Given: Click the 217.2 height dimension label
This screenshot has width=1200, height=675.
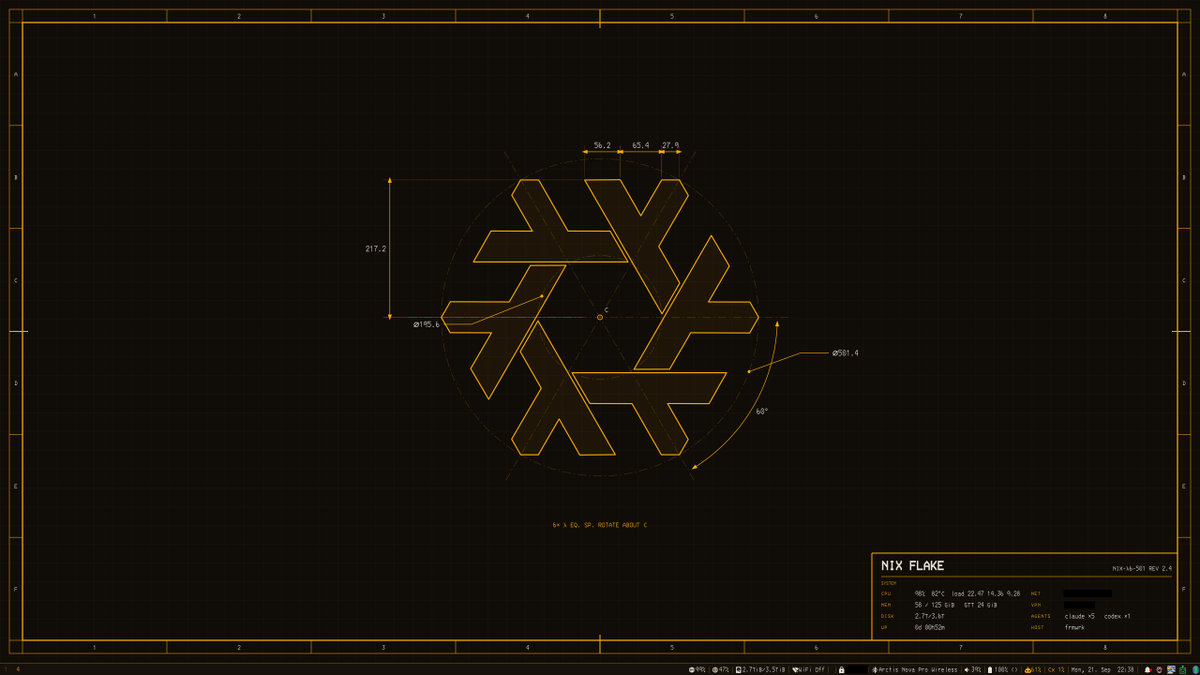Looking at the screenshot, I should (x=376, y=249).
